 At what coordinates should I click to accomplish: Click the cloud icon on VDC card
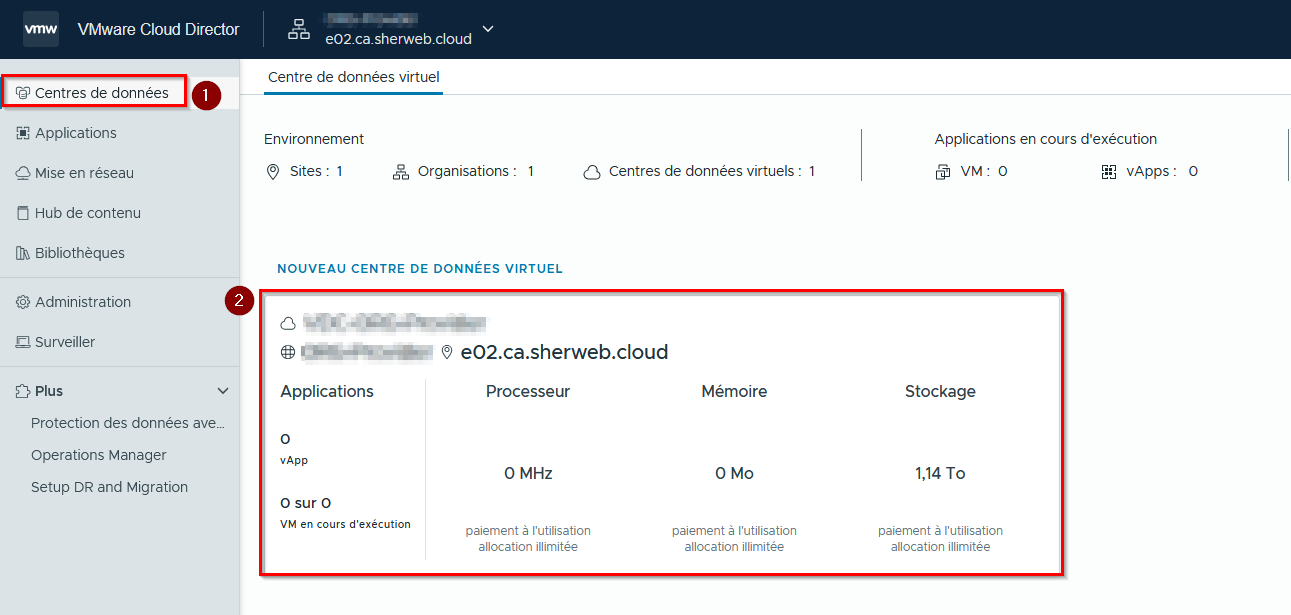click(x=288, y=324)
